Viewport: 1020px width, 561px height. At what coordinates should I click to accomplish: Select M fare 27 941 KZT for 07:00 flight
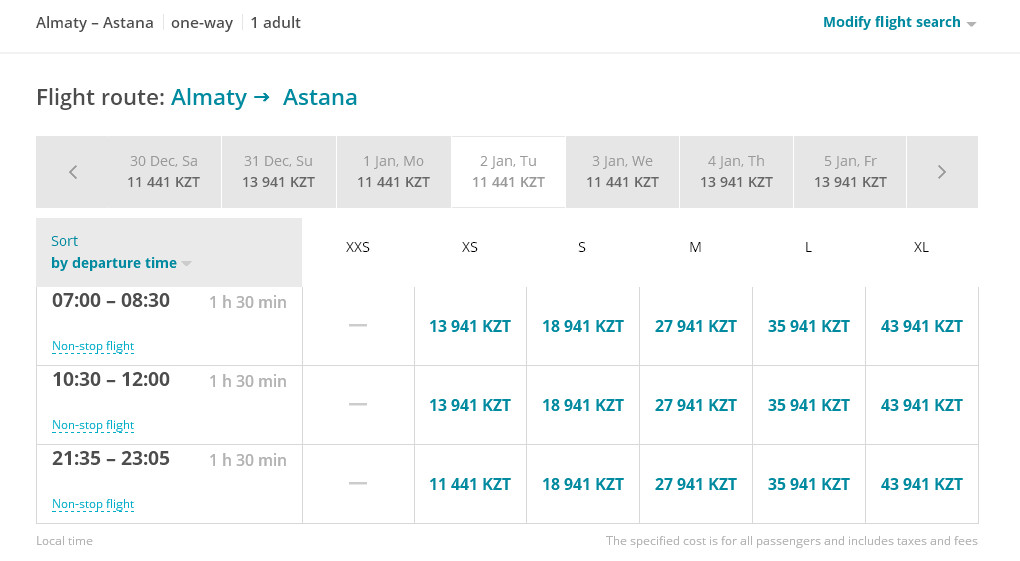696,326
